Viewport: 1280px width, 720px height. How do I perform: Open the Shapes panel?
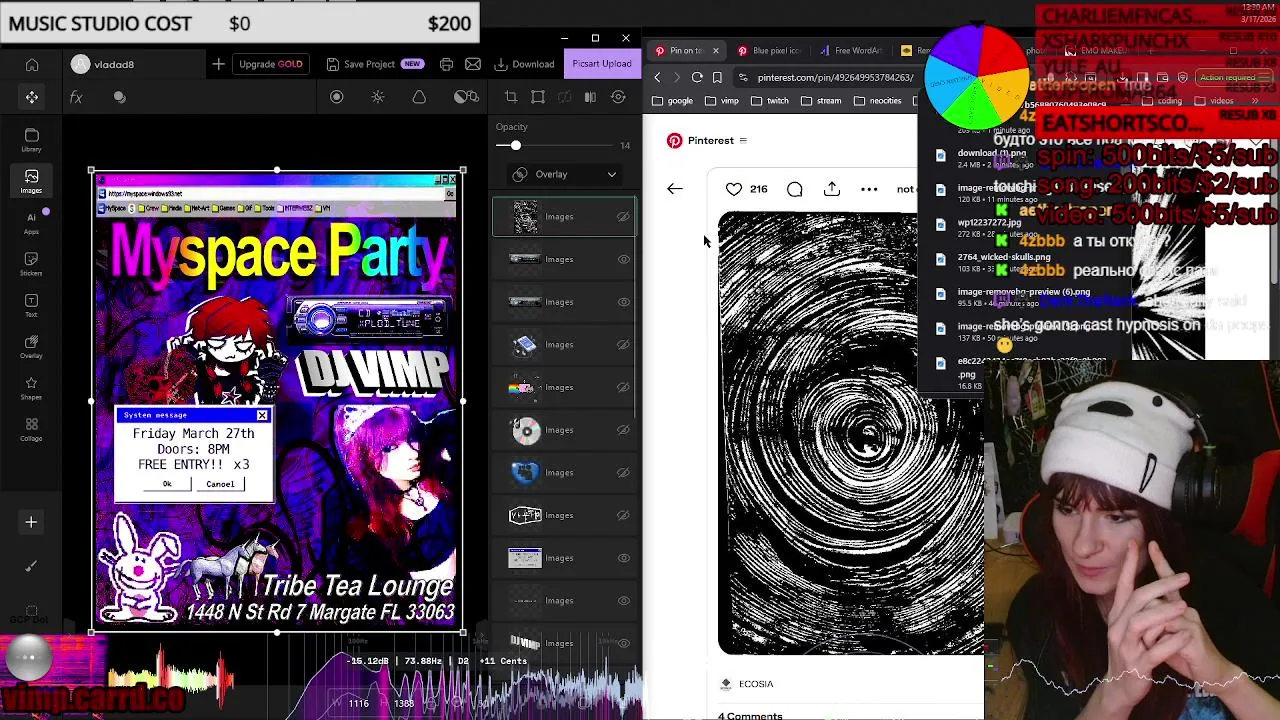32,387
